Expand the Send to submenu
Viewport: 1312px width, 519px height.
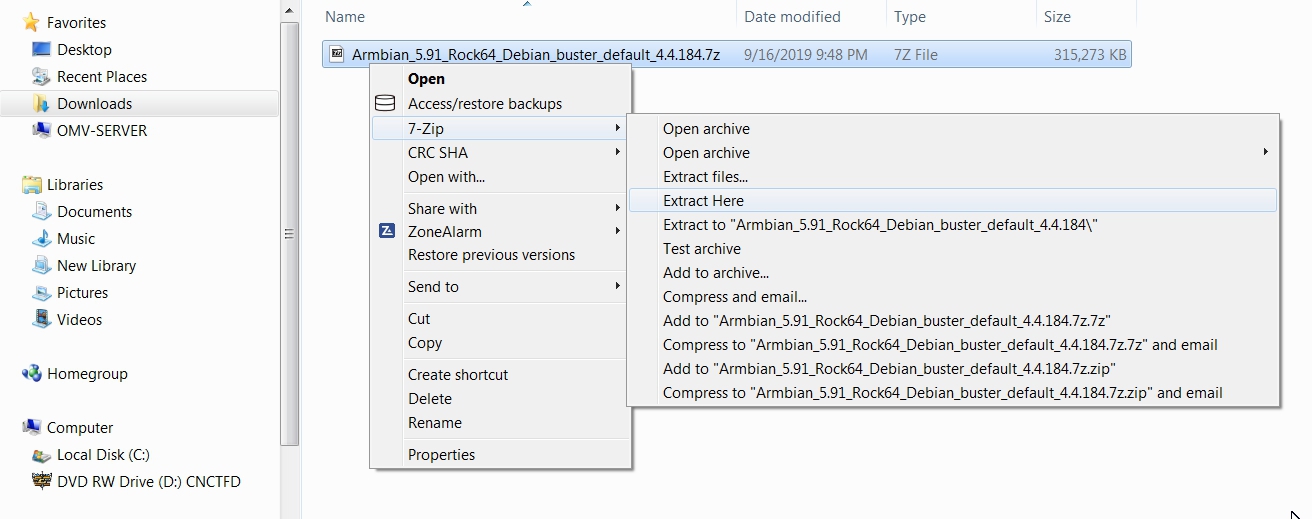tap(618, 286)
